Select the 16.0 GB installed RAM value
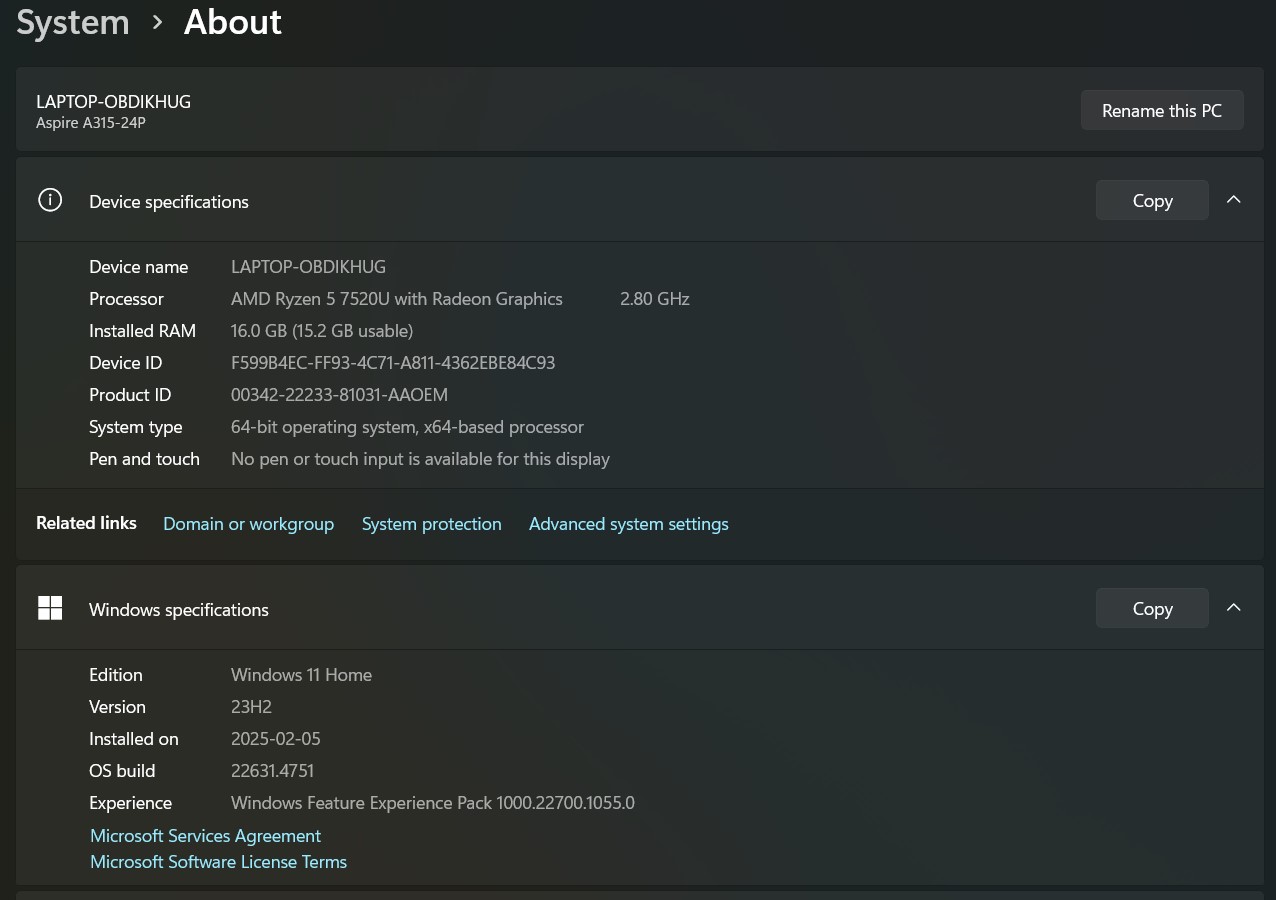1276x900 pixels. pyautogui.click(x=322, y=331)
